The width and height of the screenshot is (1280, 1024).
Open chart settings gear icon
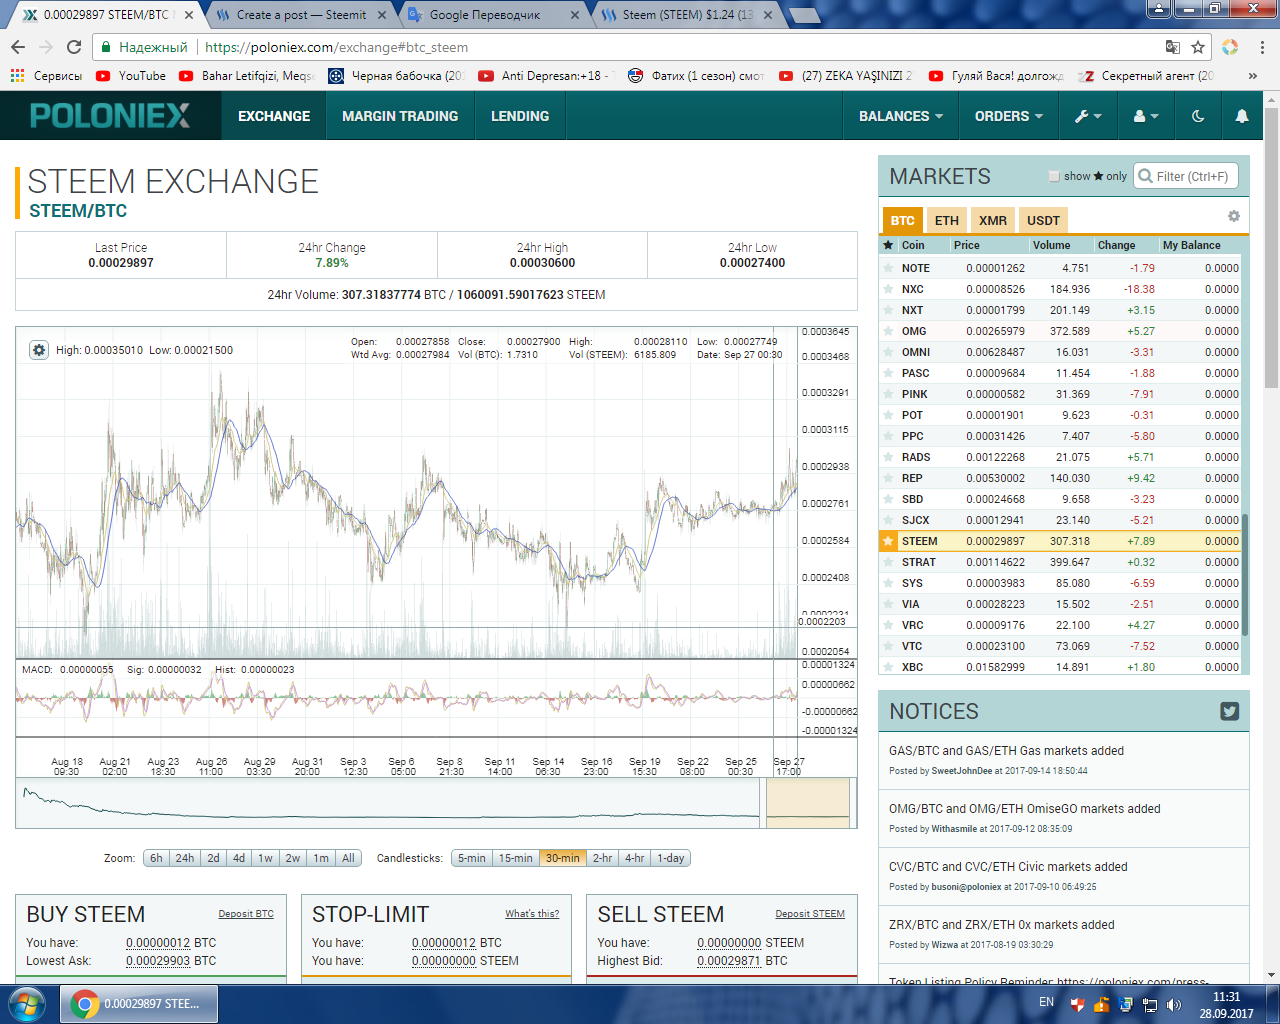click(38, 350)
